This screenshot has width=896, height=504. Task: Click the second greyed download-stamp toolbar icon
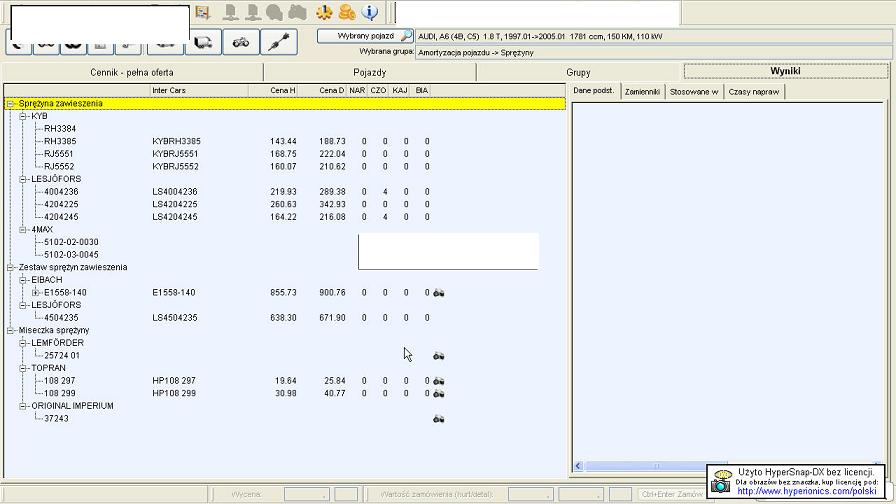tap(253, 11)
